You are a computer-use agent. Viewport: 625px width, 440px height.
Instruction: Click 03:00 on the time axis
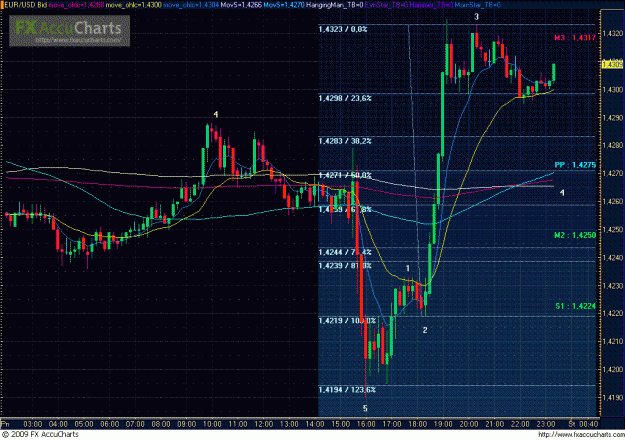coord(33,424)
